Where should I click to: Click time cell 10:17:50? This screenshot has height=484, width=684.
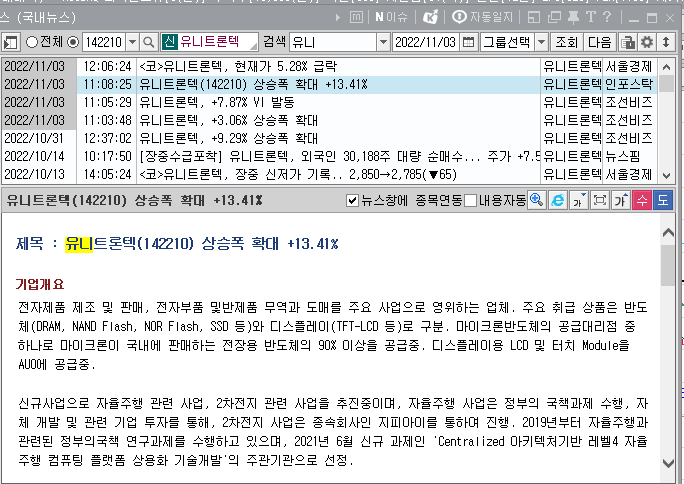(x=107, y=156)
